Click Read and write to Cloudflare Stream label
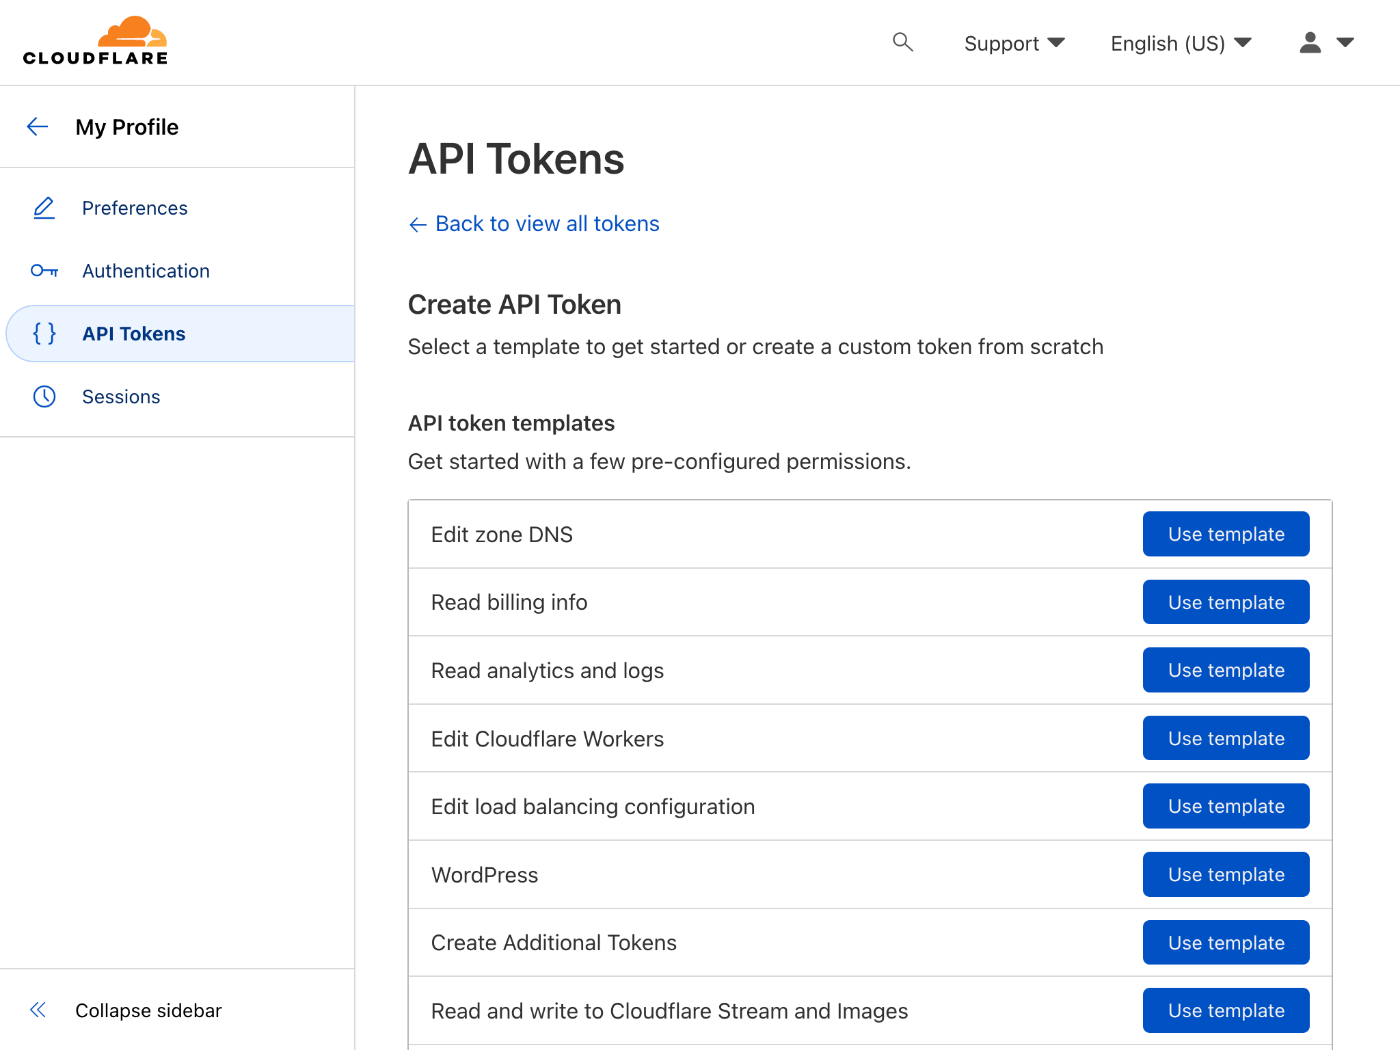The height and width of the screenshot is (1050, 1400). [670, 1011]
